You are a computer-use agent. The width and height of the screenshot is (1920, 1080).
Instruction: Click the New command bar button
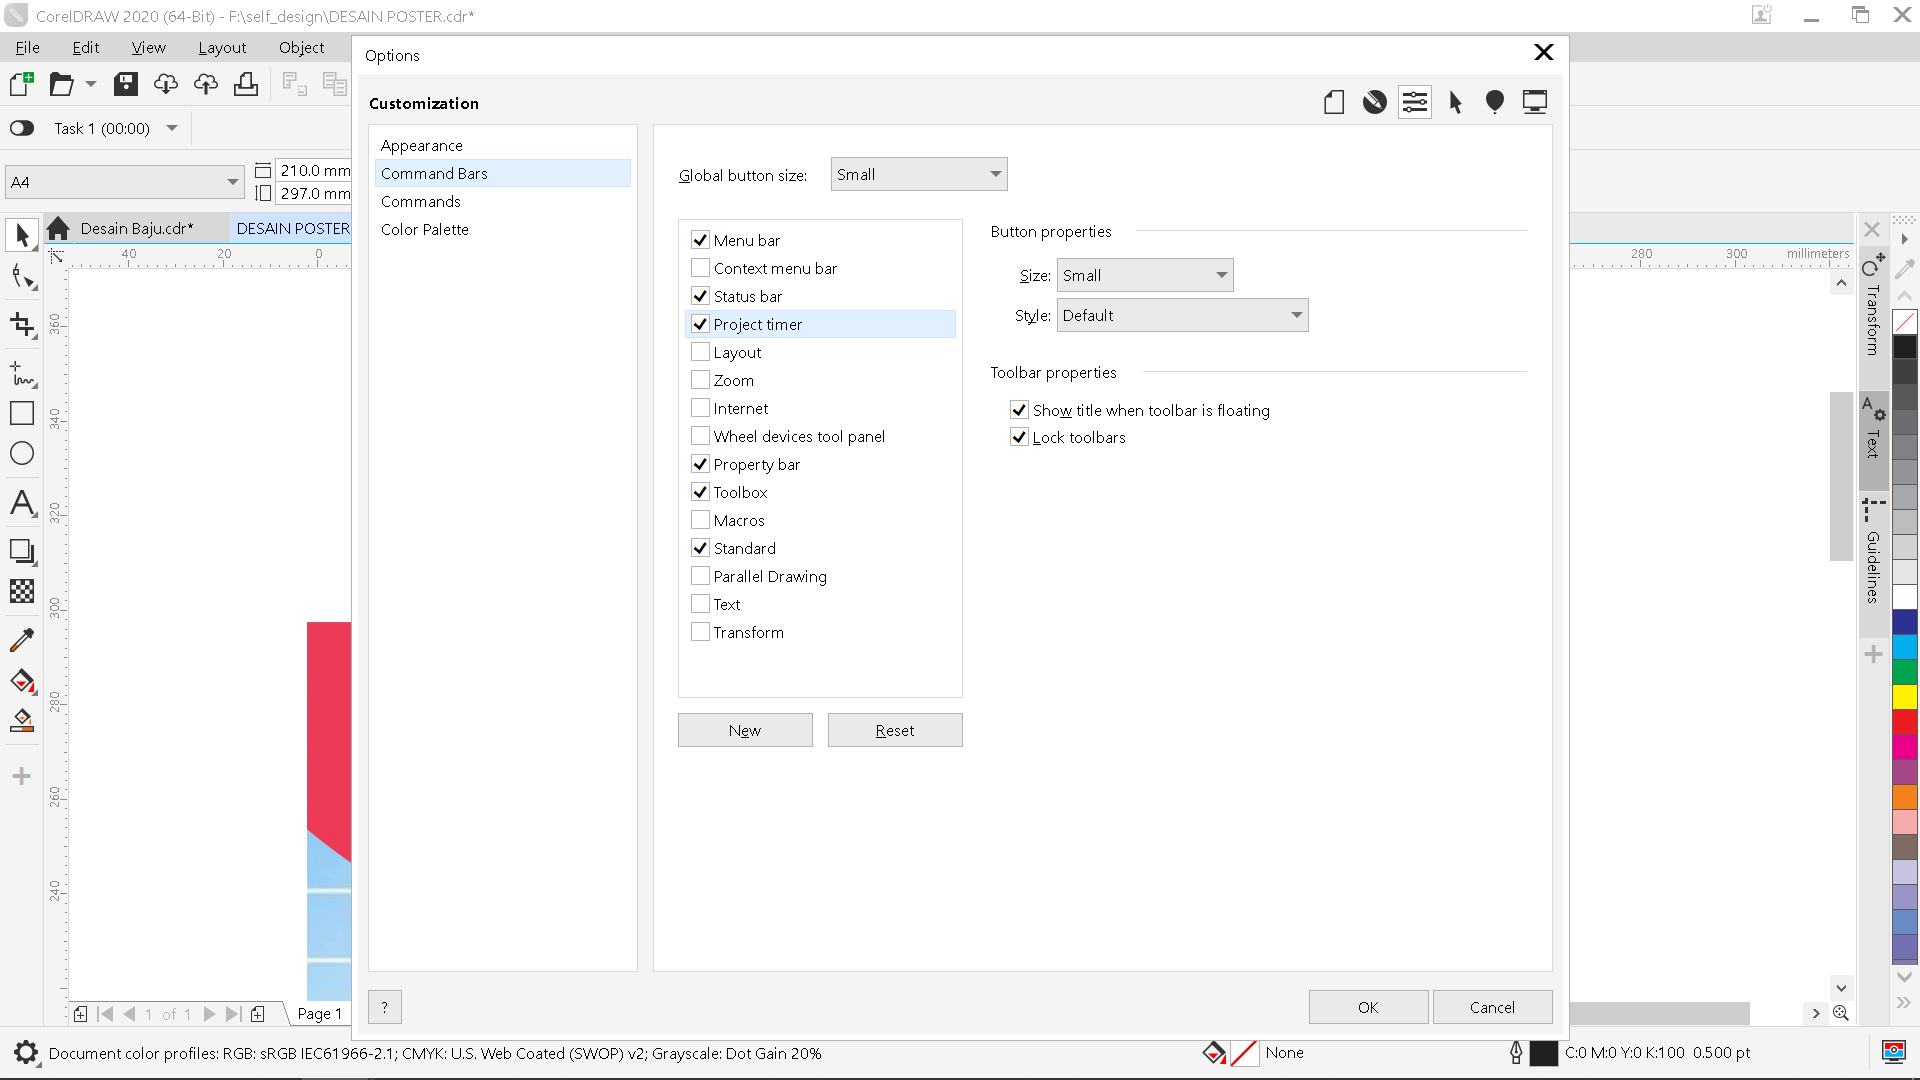745,730
